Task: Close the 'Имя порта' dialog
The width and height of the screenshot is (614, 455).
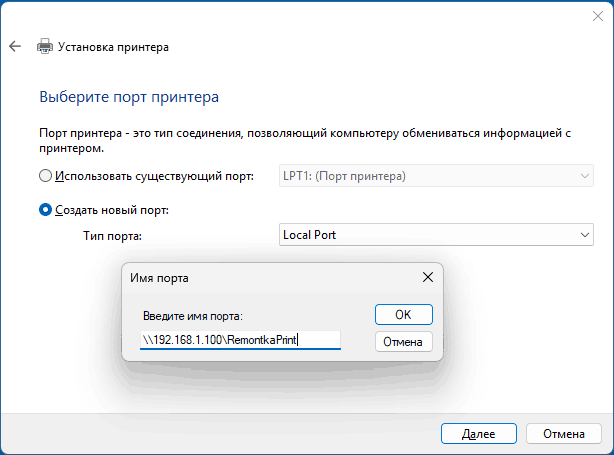Action: point(428,277)
